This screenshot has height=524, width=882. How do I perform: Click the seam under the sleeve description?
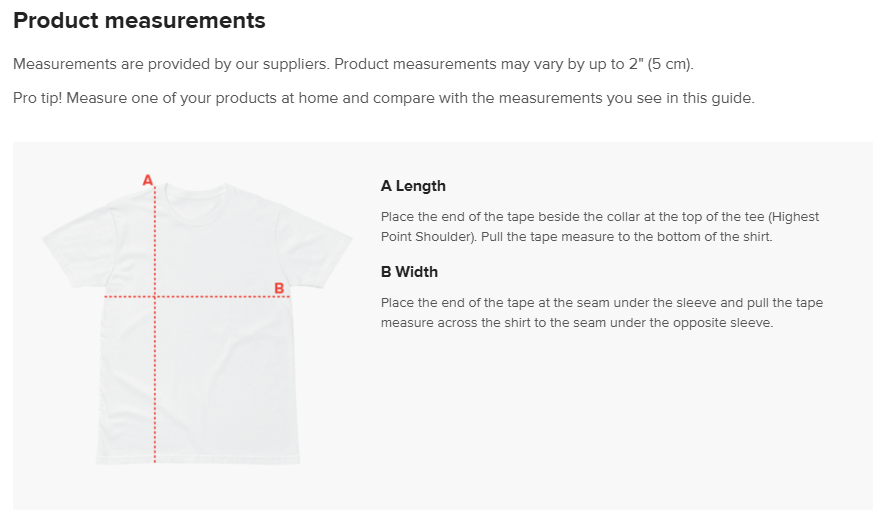pos(602,313)
